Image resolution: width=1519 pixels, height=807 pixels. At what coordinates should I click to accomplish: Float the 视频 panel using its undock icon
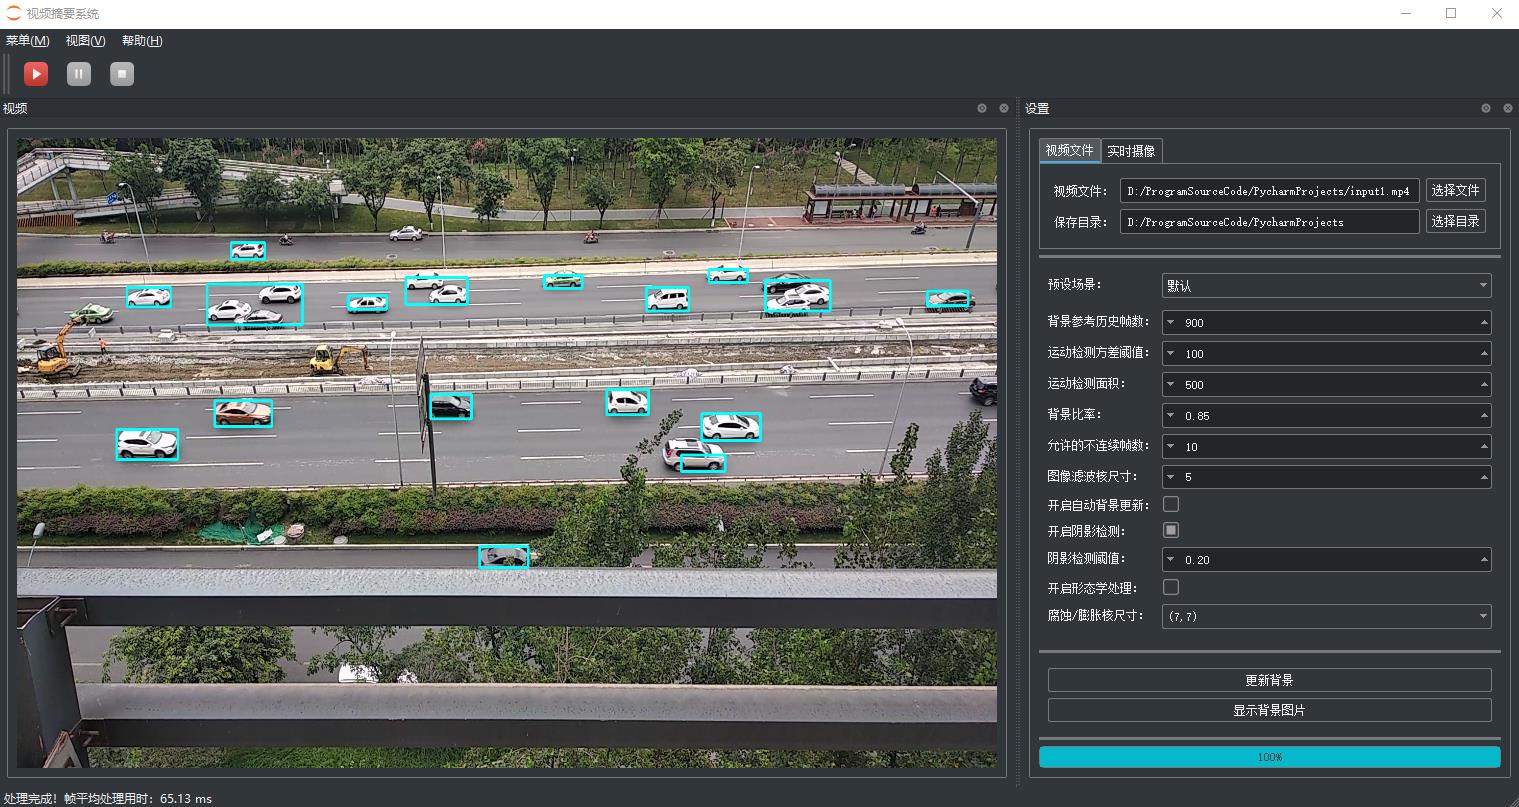pyautogui.click(x=982, y=108)
